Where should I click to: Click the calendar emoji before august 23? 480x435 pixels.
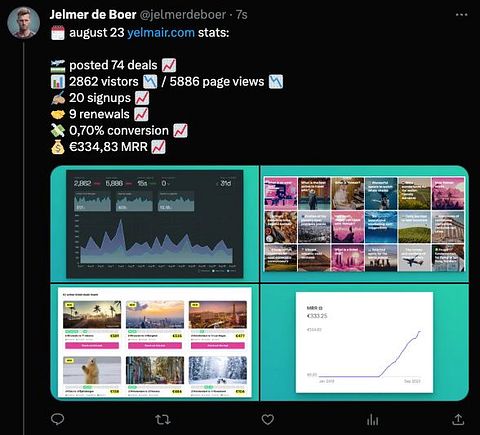point(58,33)
